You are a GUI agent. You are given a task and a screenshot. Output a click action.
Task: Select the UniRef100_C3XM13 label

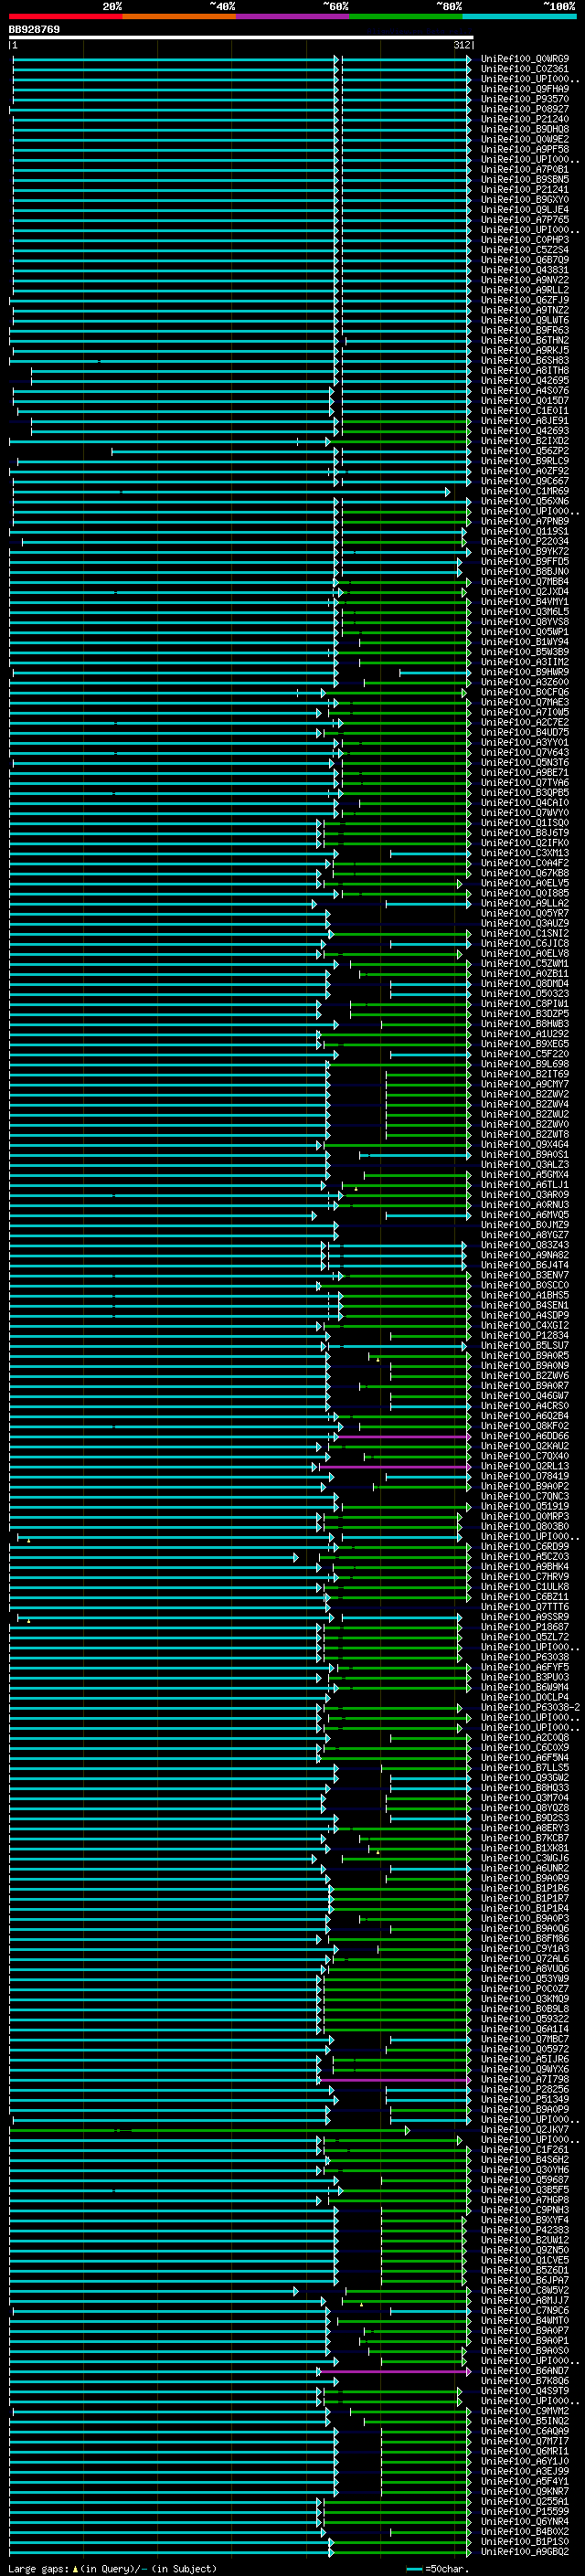pos(524,853)
